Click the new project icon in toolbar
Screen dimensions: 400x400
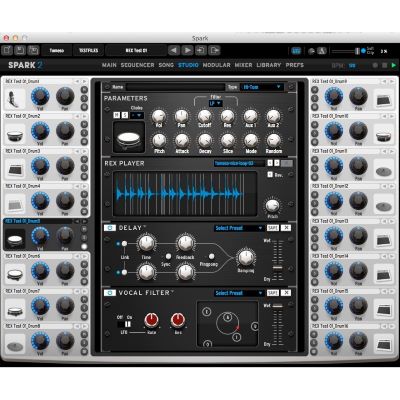coord(7,50)
